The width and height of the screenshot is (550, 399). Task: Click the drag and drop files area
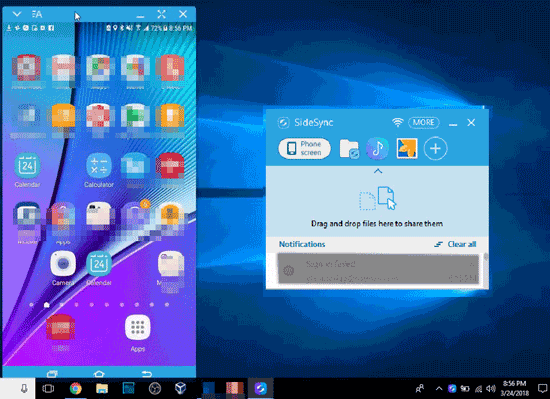click(x=377, y=202)
